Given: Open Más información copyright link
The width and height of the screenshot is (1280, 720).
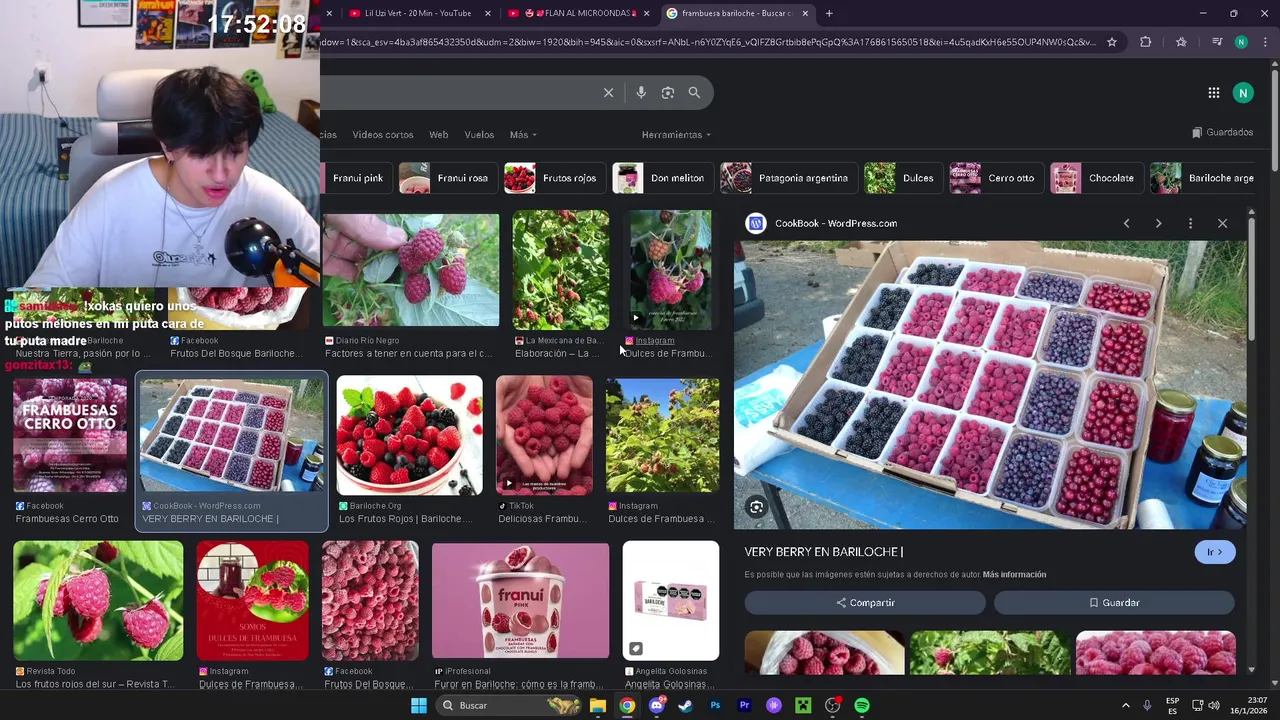Looking at the screenshot, I should 1014,574.
